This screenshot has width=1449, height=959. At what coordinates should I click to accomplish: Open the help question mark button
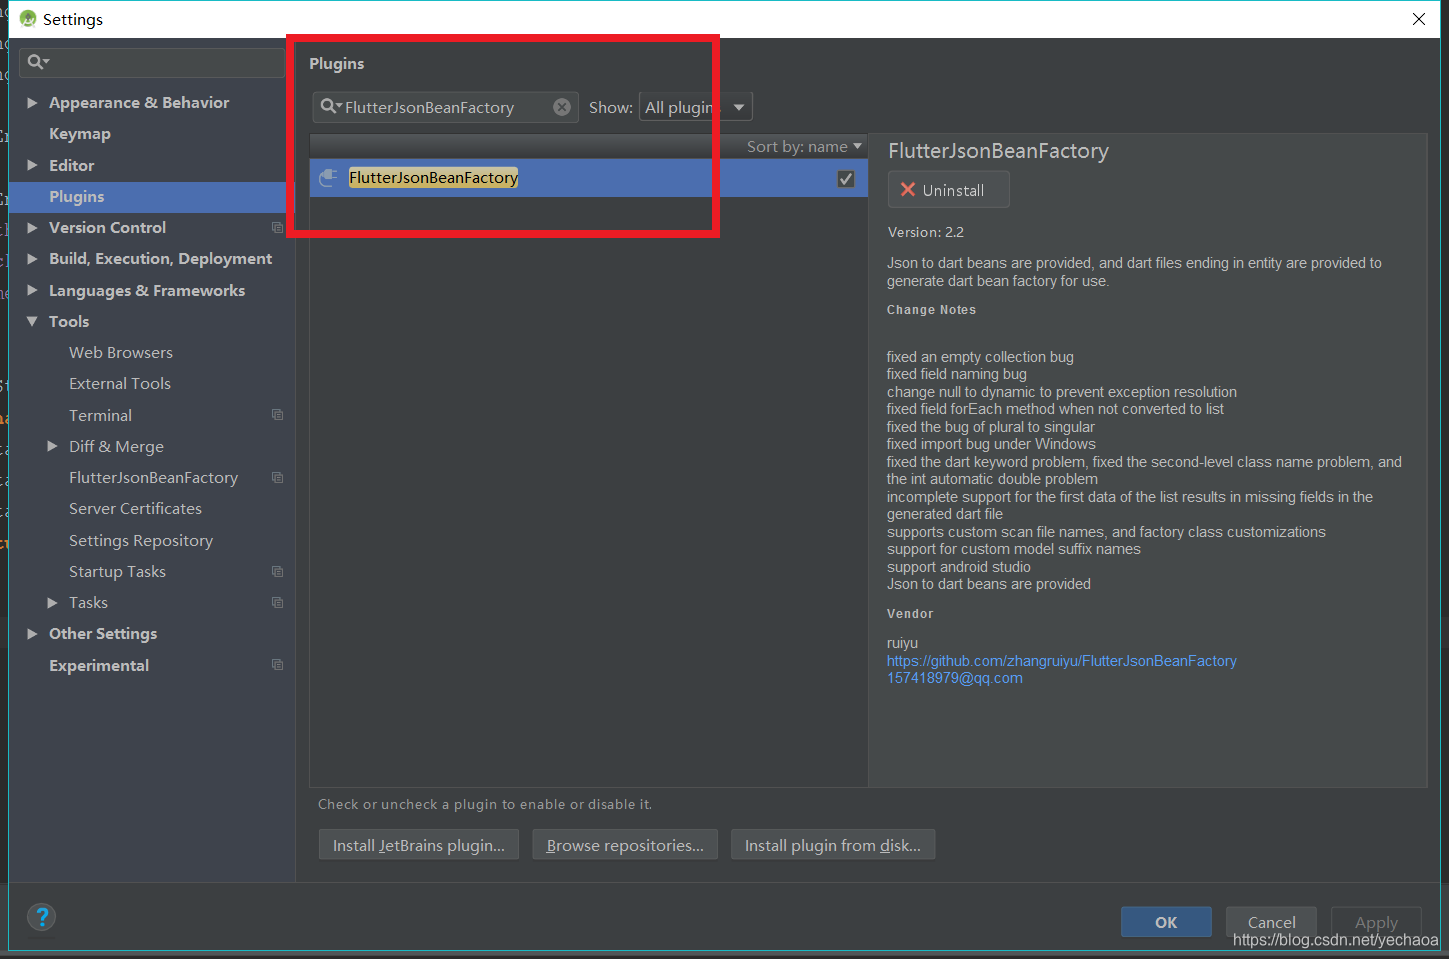click(x=42, y=917)
